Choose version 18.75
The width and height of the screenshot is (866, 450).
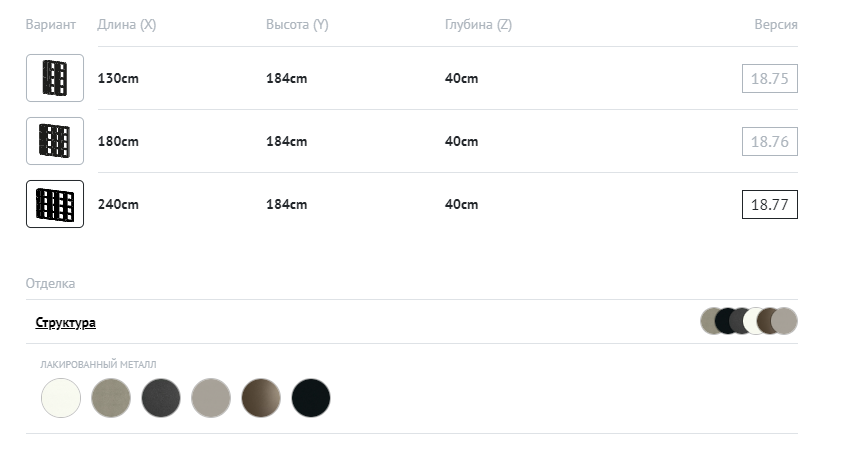(x=769, y=79)
